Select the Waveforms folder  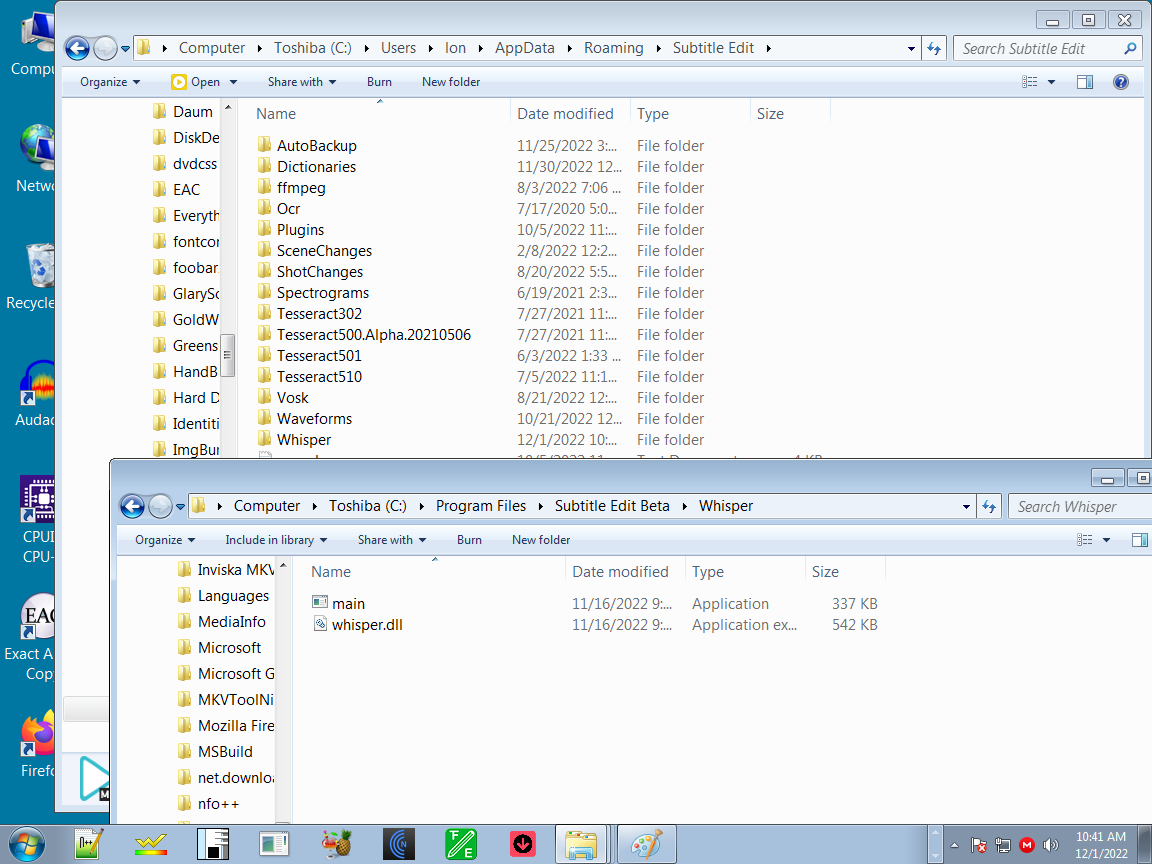(314, 418)
